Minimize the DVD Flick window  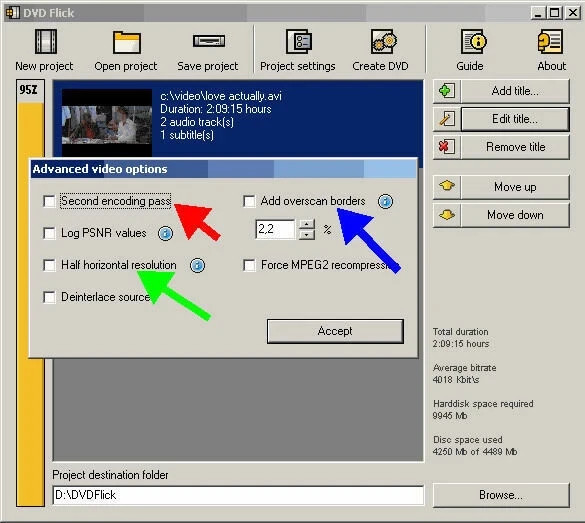(x=538, y=13)
